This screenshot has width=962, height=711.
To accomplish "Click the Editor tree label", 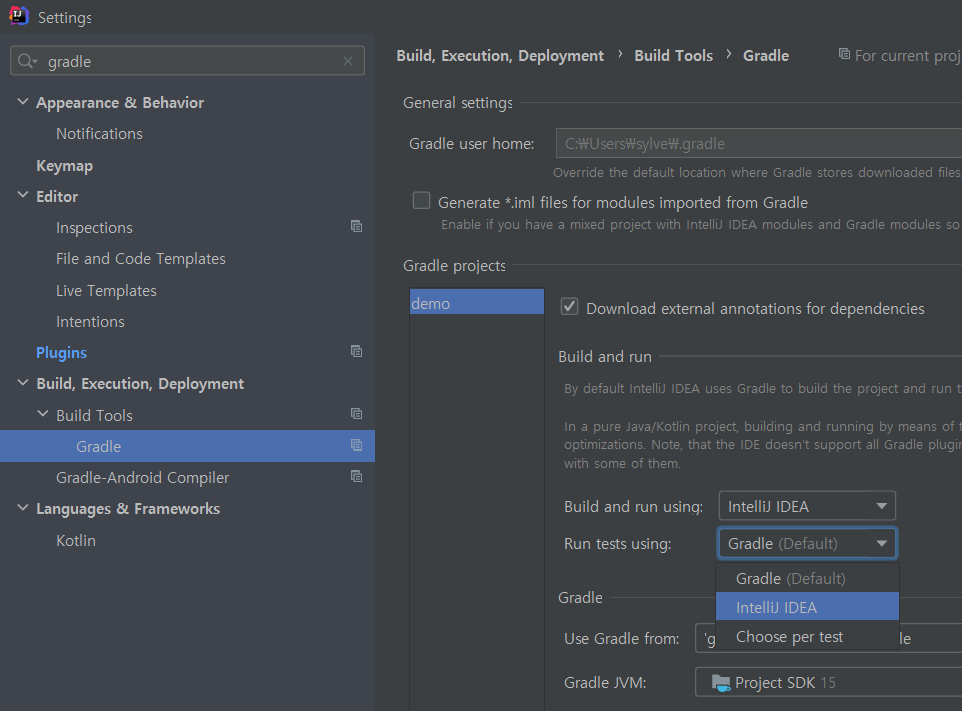I will (x=56, y=196).
